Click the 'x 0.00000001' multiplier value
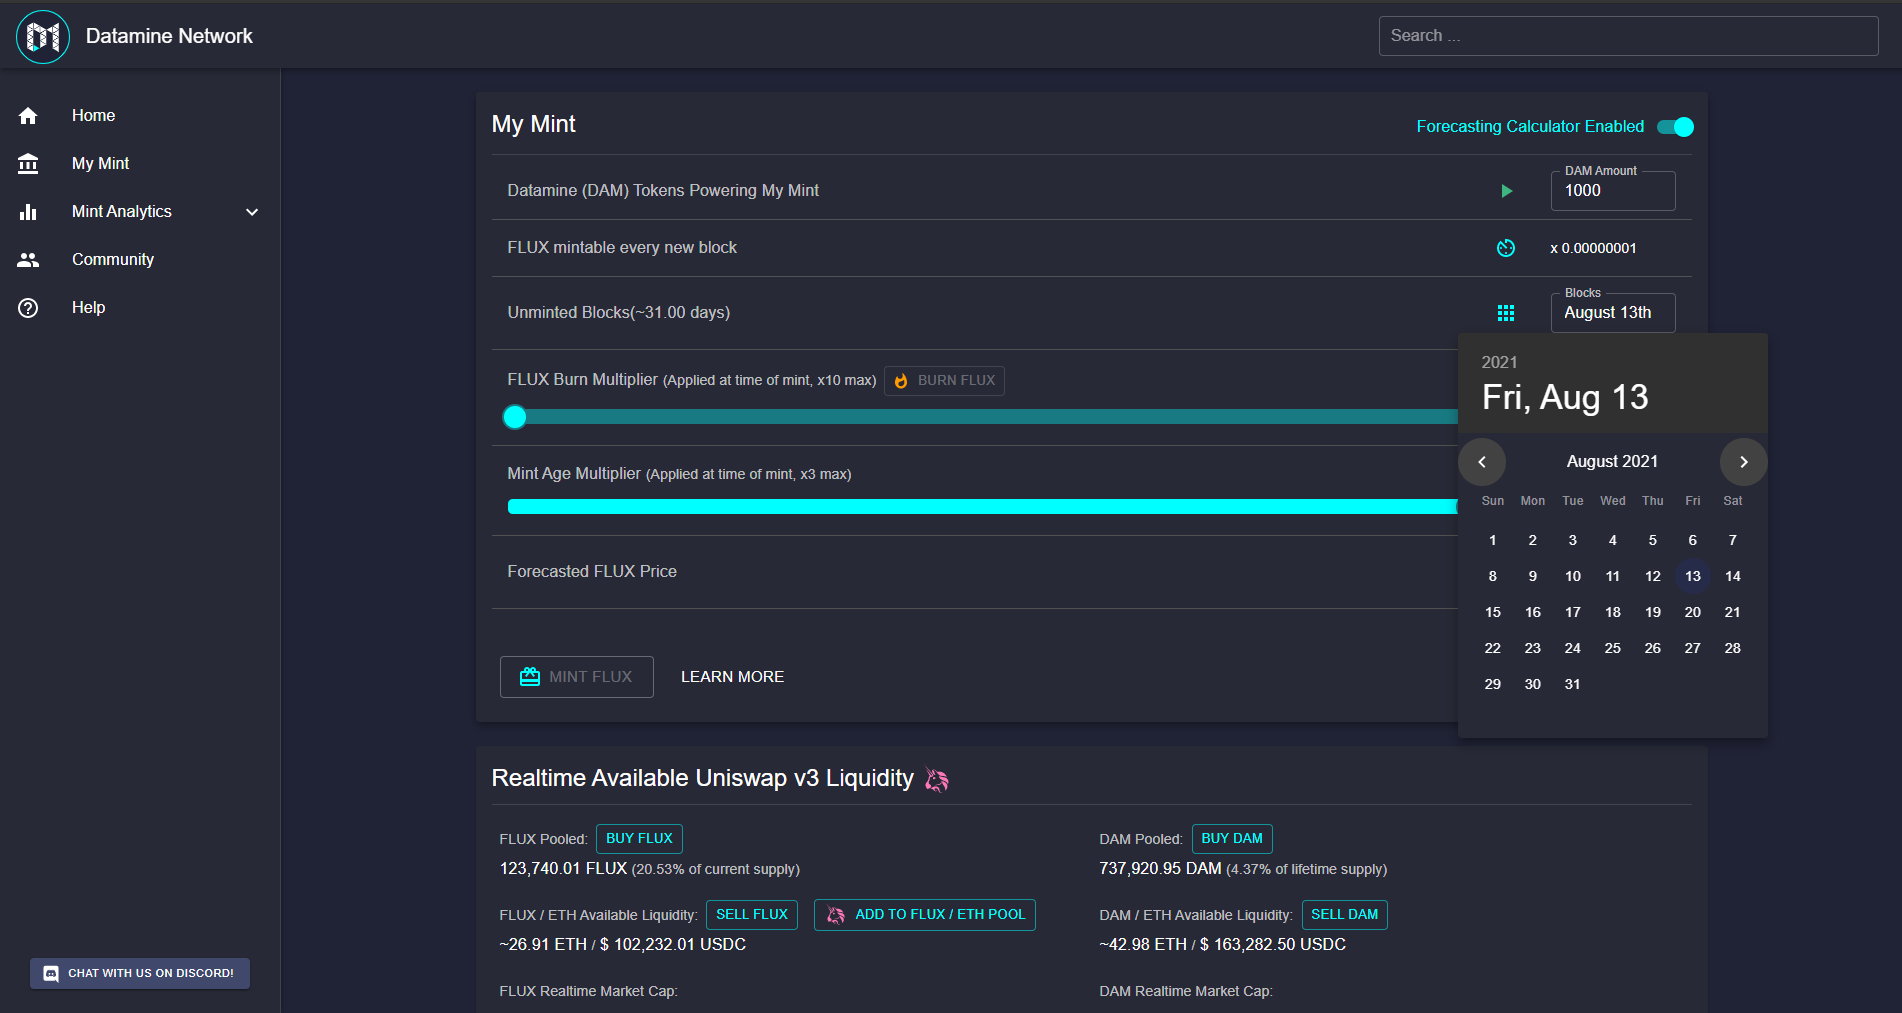Image resolution: width=1902 pixels, height=1013 pixels. click(x=1593, y=249)
